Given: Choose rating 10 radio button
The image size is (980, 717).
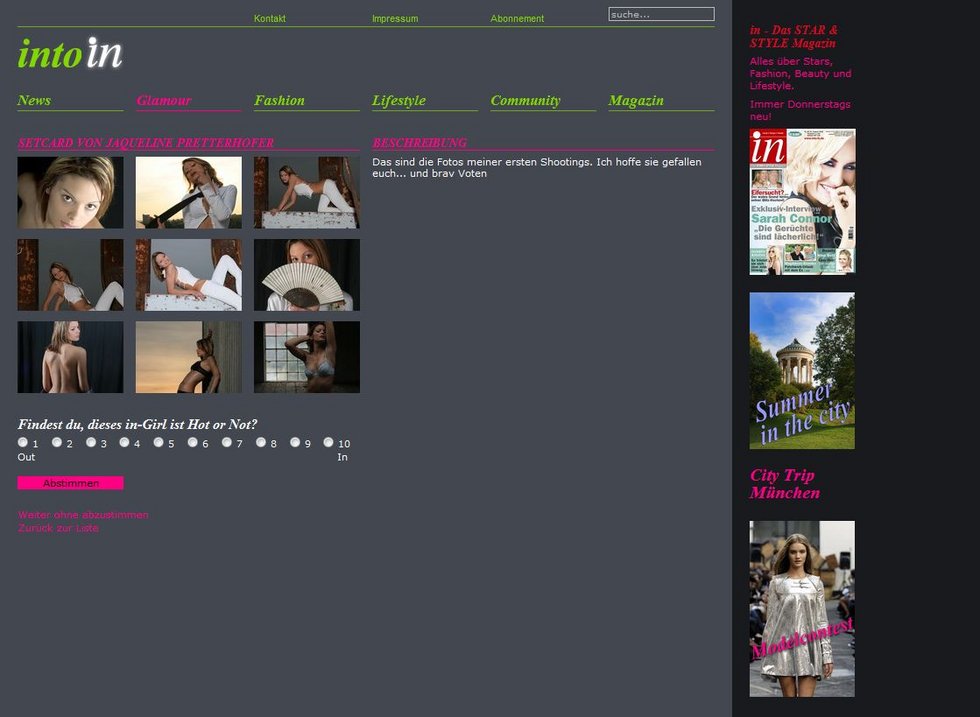Looking at the screenshot, I should (328, 442).
